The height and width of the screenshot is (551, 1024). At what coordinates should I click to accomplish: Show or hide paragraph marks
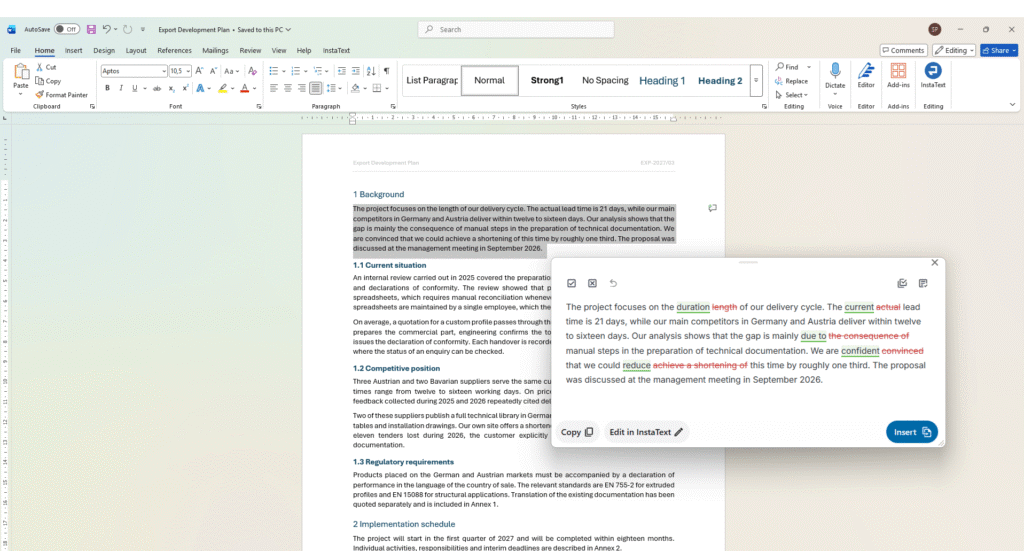387,71
